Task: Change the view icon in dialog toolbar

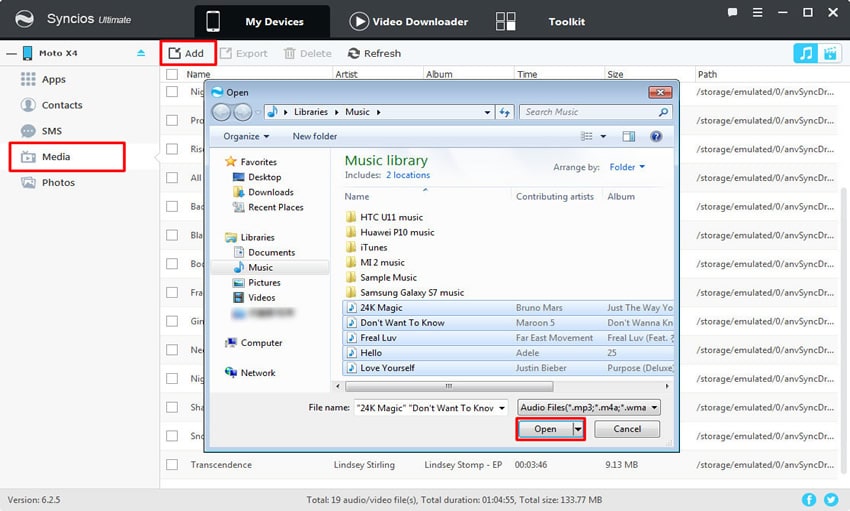Action: click(x=587, y=137)
